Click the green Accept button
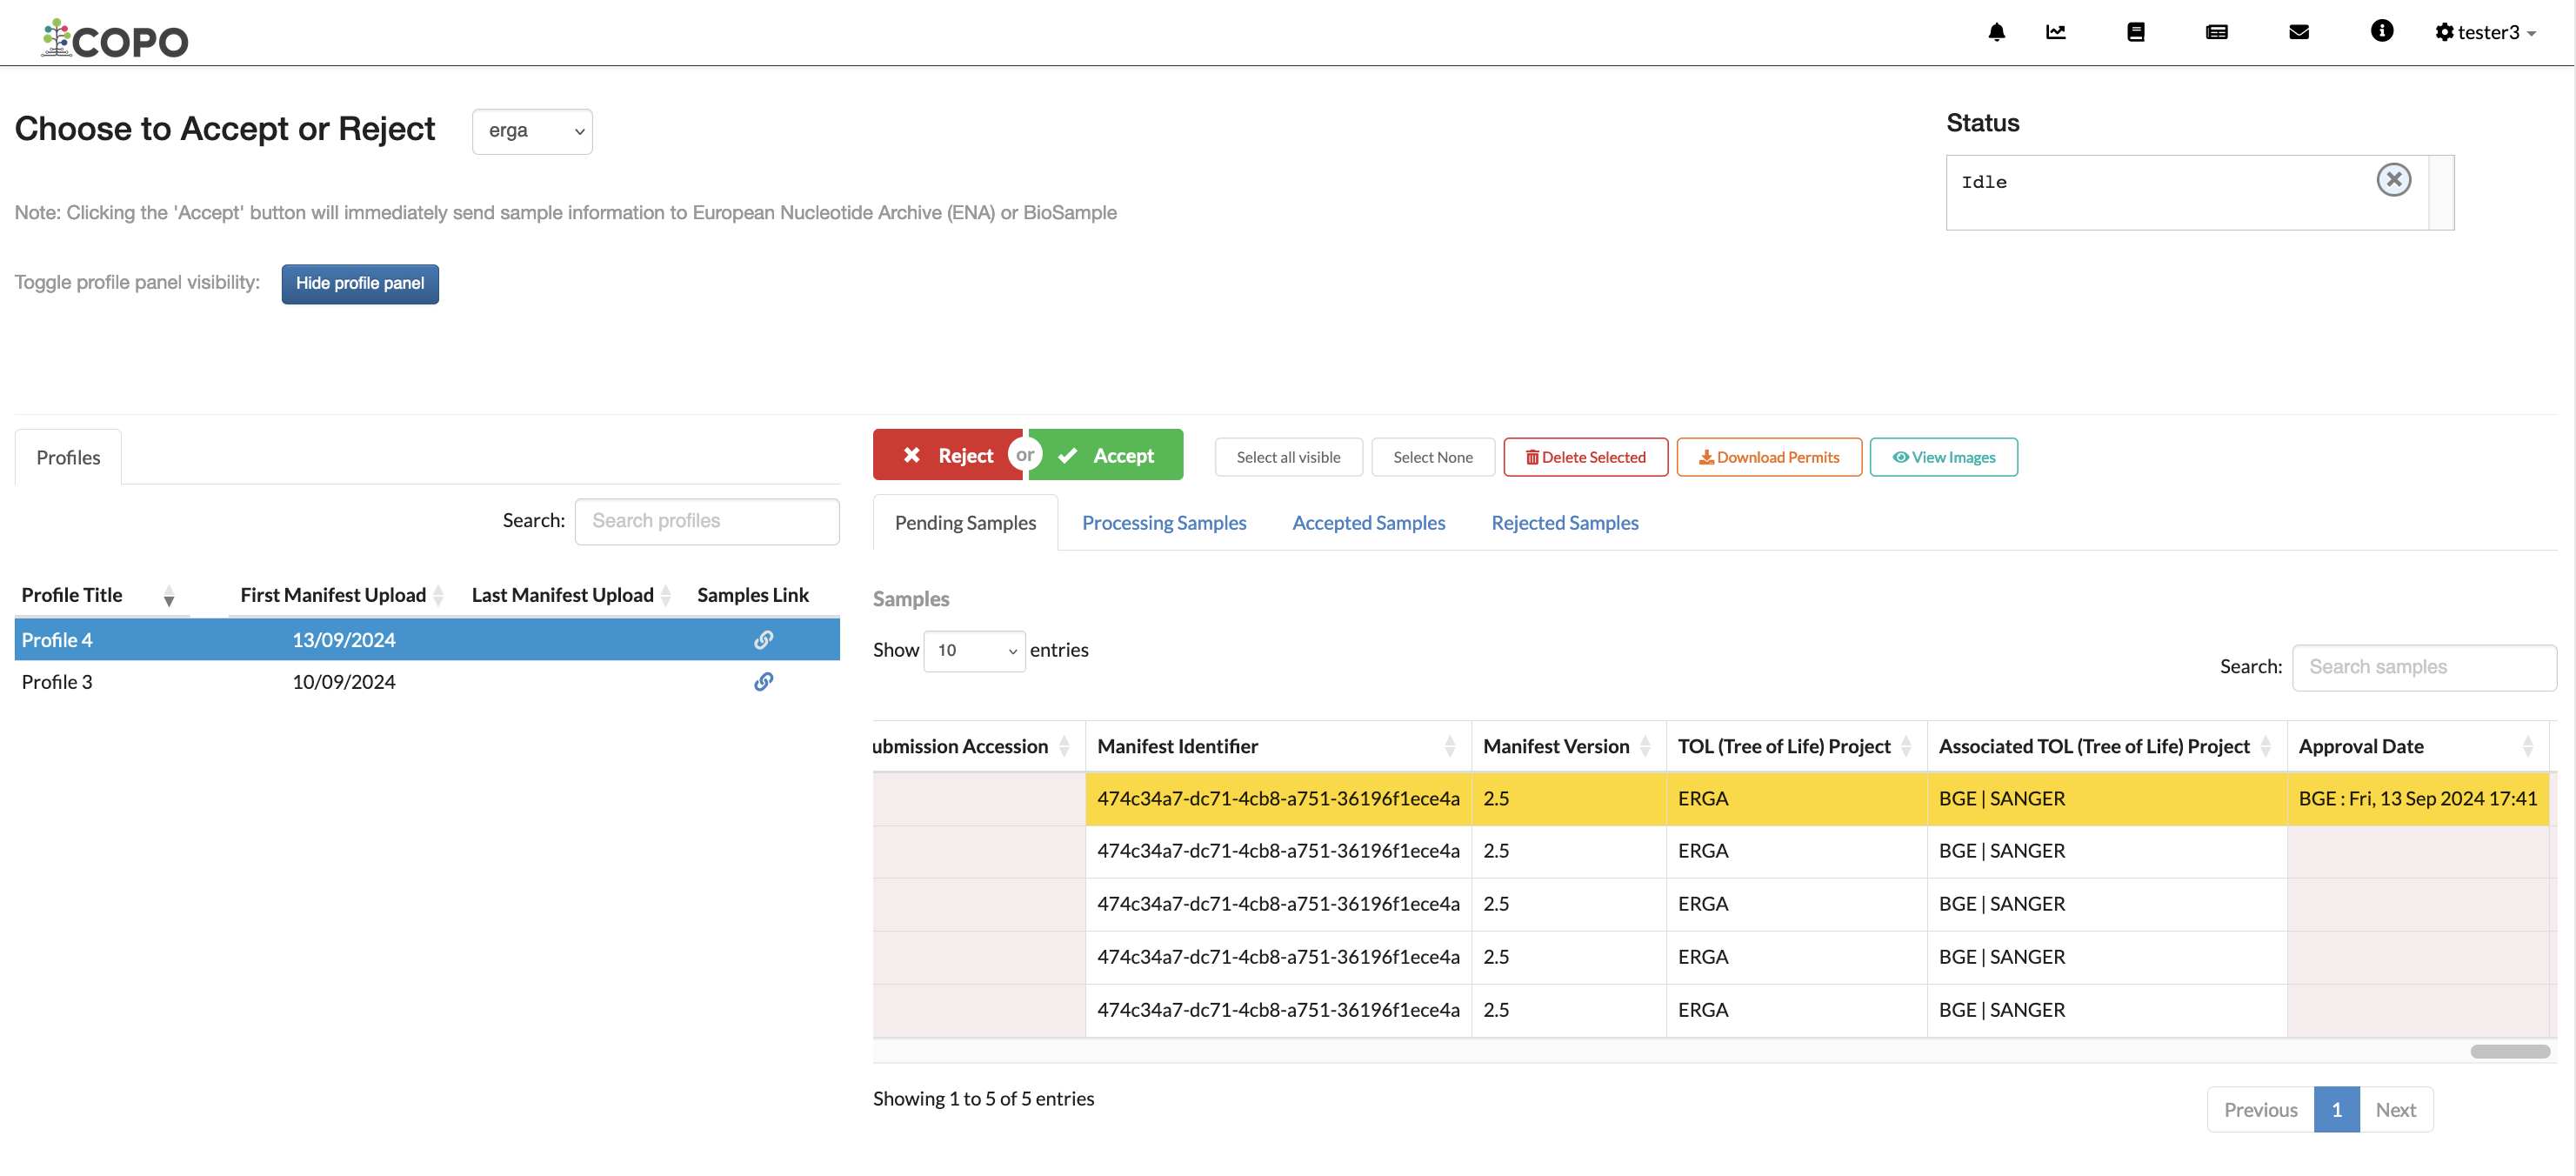The height and width of the screenshot is (1176, 2576). [x=1106, y=455]
